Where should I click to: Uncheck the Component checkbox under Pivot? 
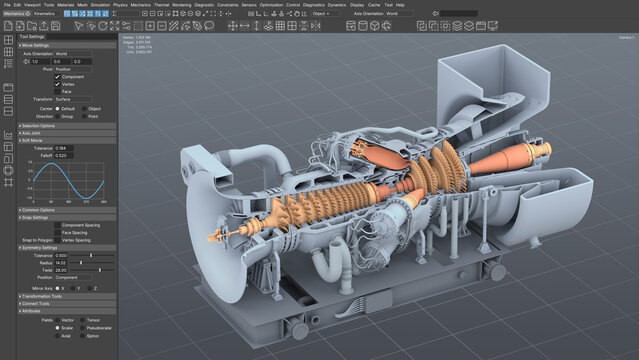tap(57, 77)
